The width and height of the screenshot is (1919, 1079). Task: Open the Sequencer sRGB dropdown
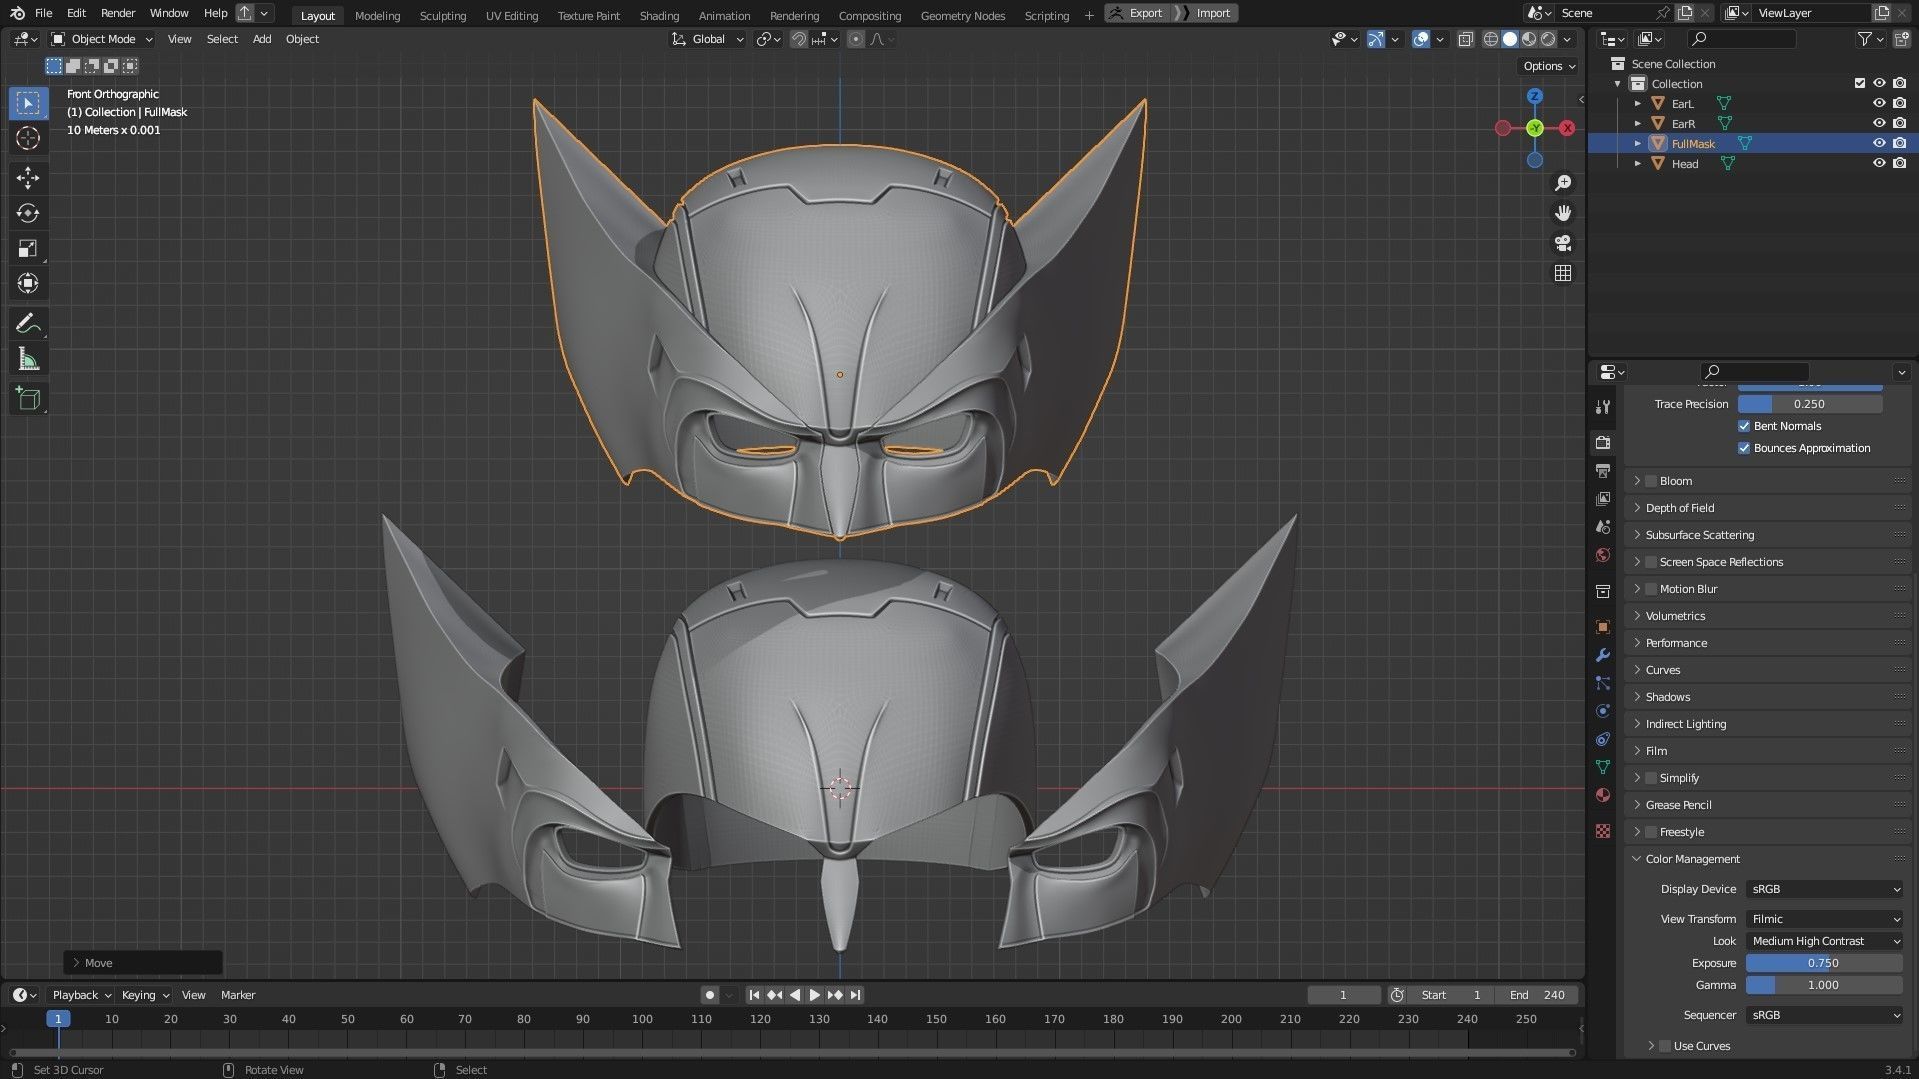pyautogui.click(x=1824, y=1015)
